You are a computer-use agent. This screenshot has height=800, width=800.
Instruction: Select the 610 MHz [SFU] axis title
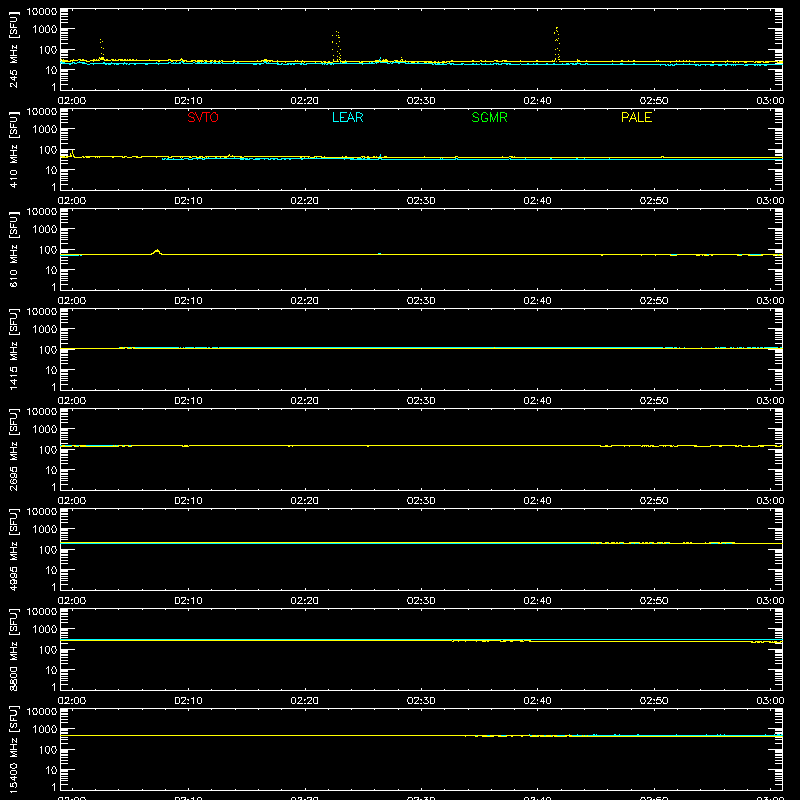tap(14, 249)
